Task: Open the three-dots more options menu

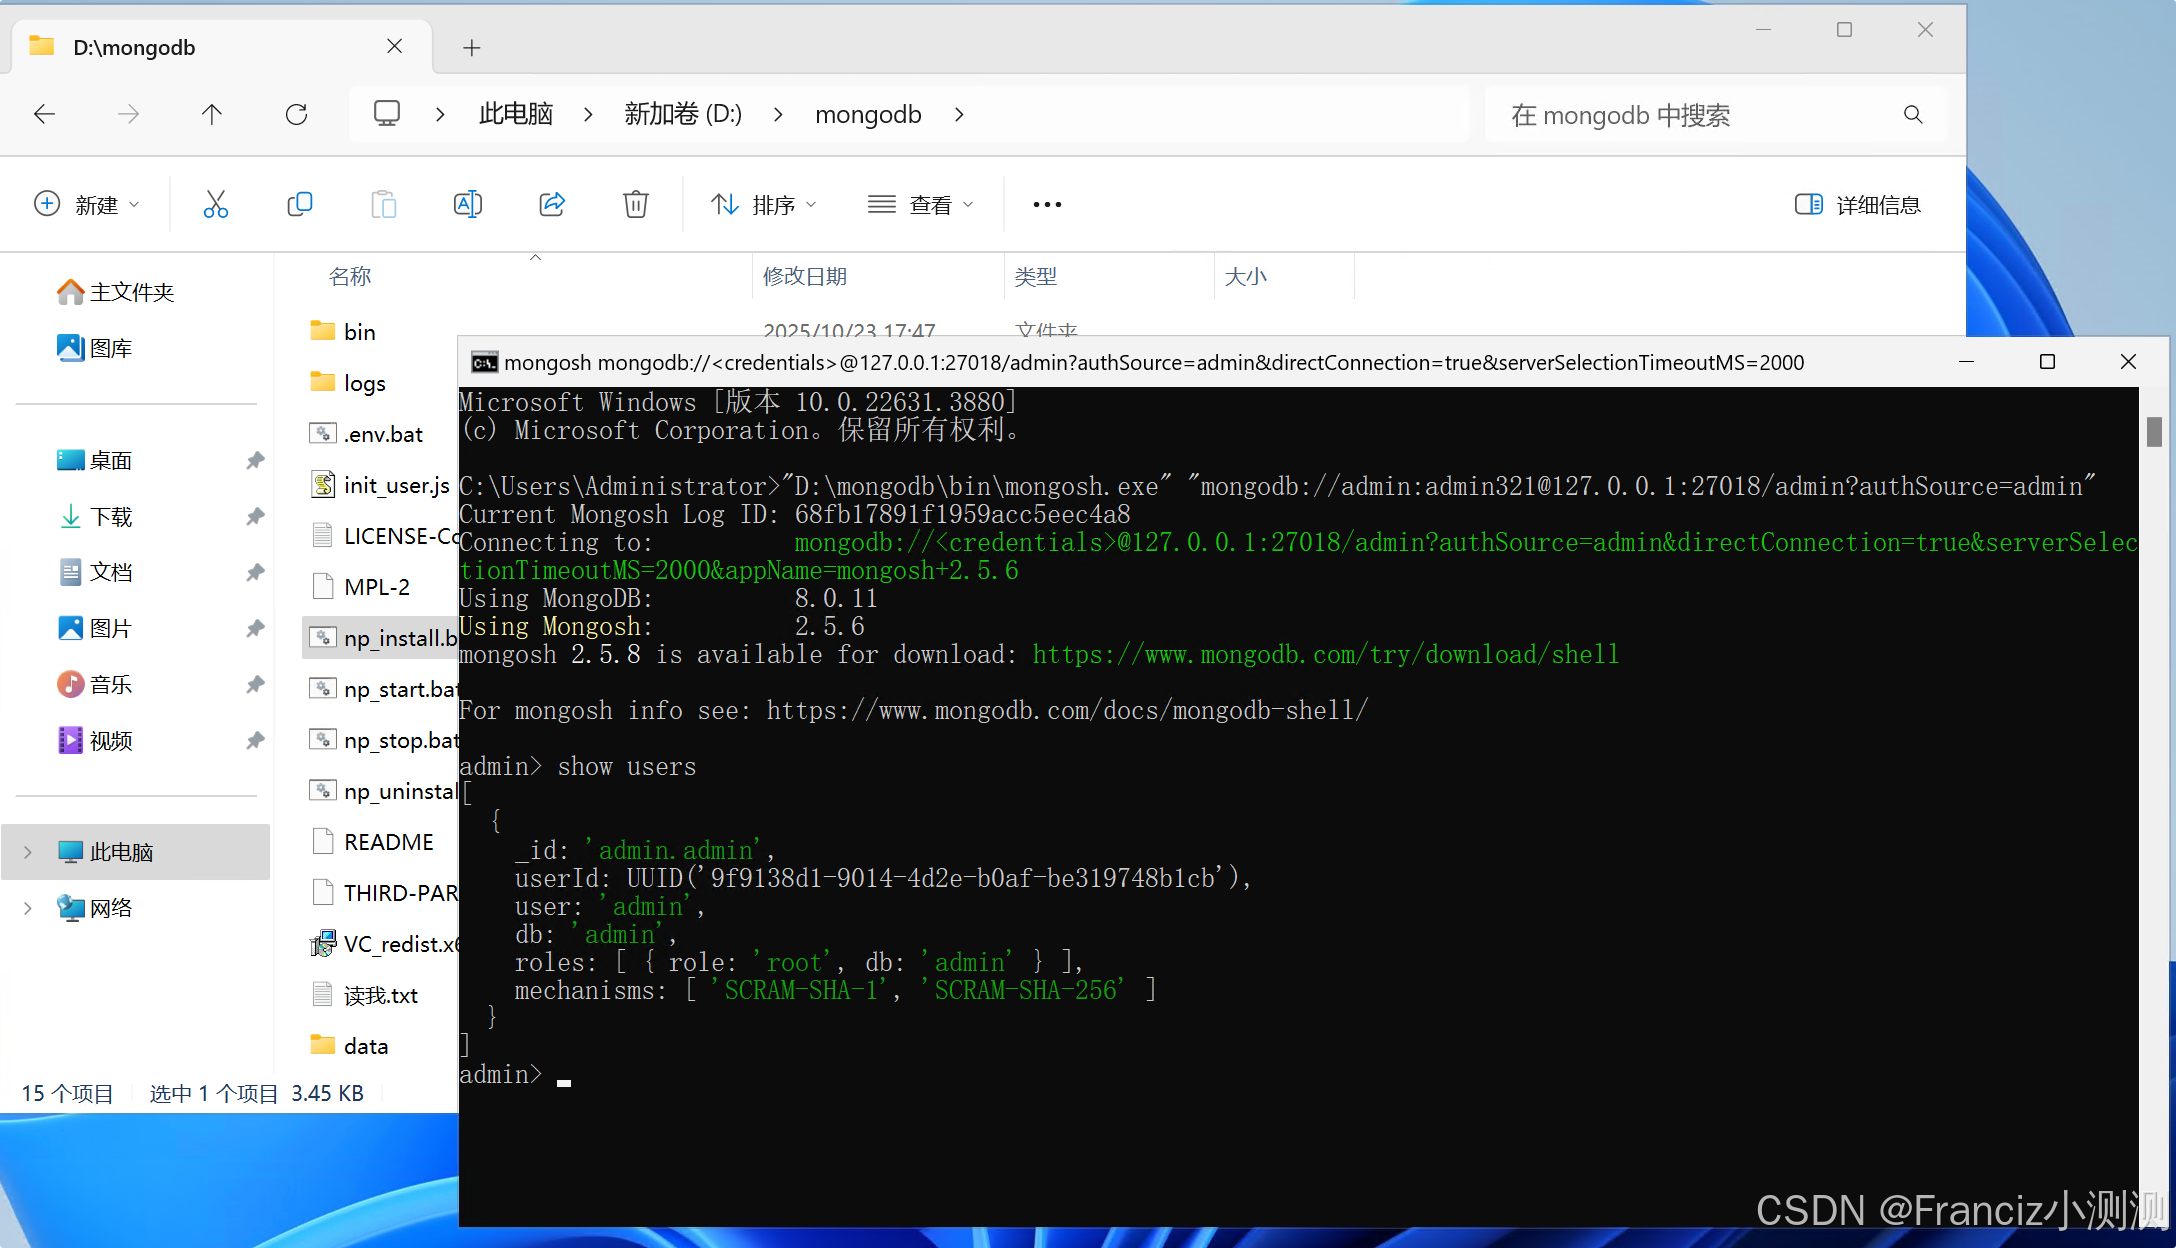Action: point(1047,205)
